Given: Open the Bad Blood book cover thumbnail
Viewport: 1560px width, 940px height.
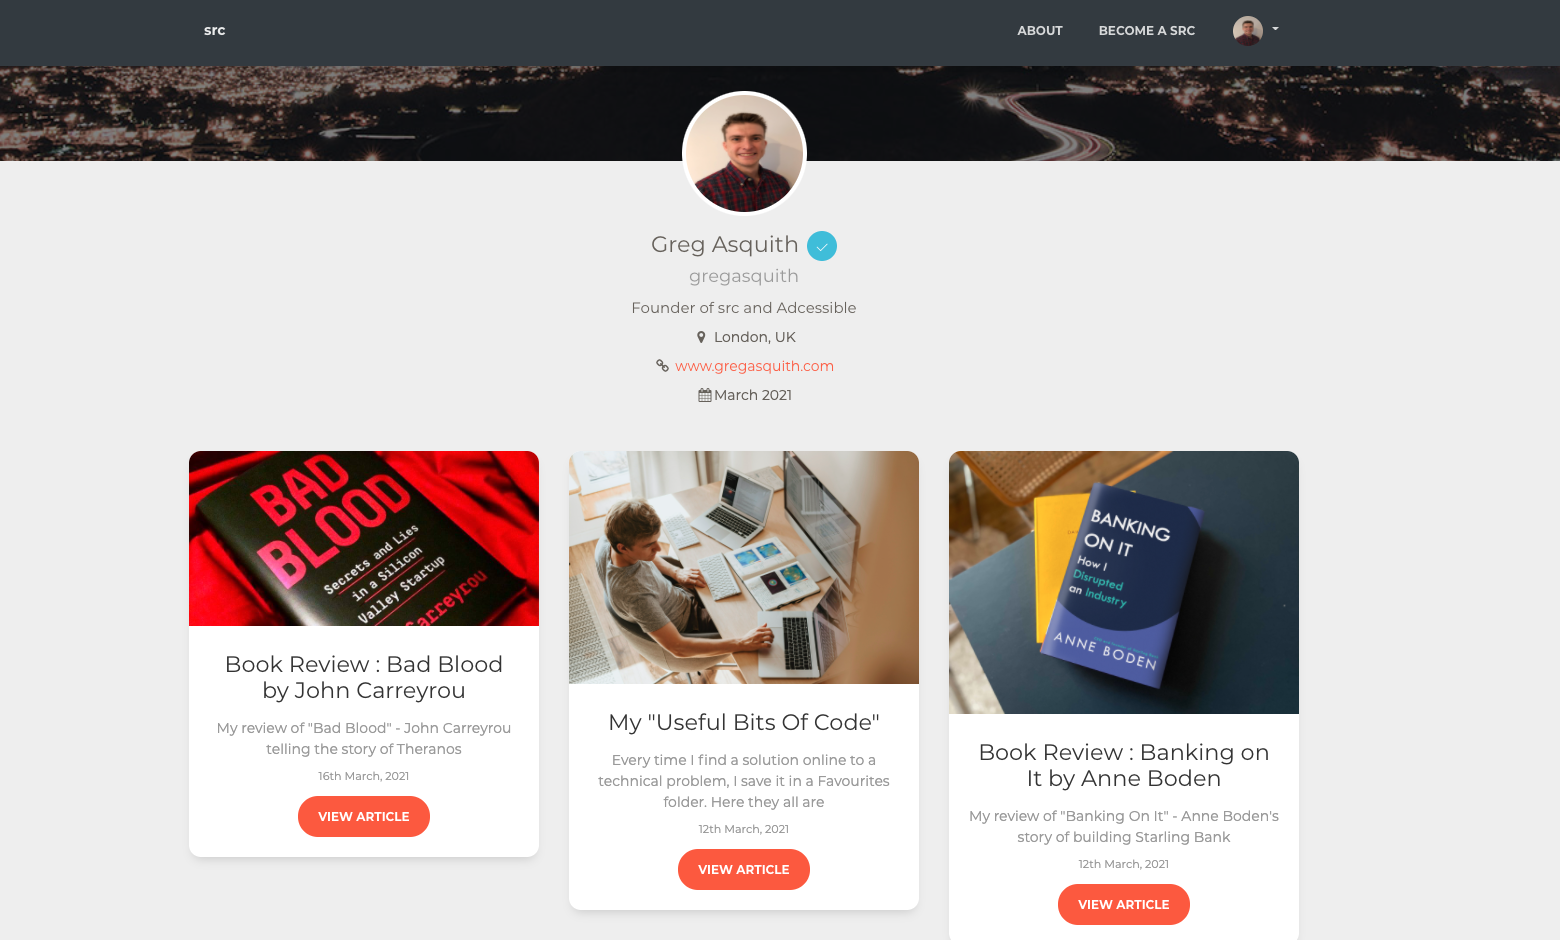Looking at the screenshot, I should pos(364,539).
